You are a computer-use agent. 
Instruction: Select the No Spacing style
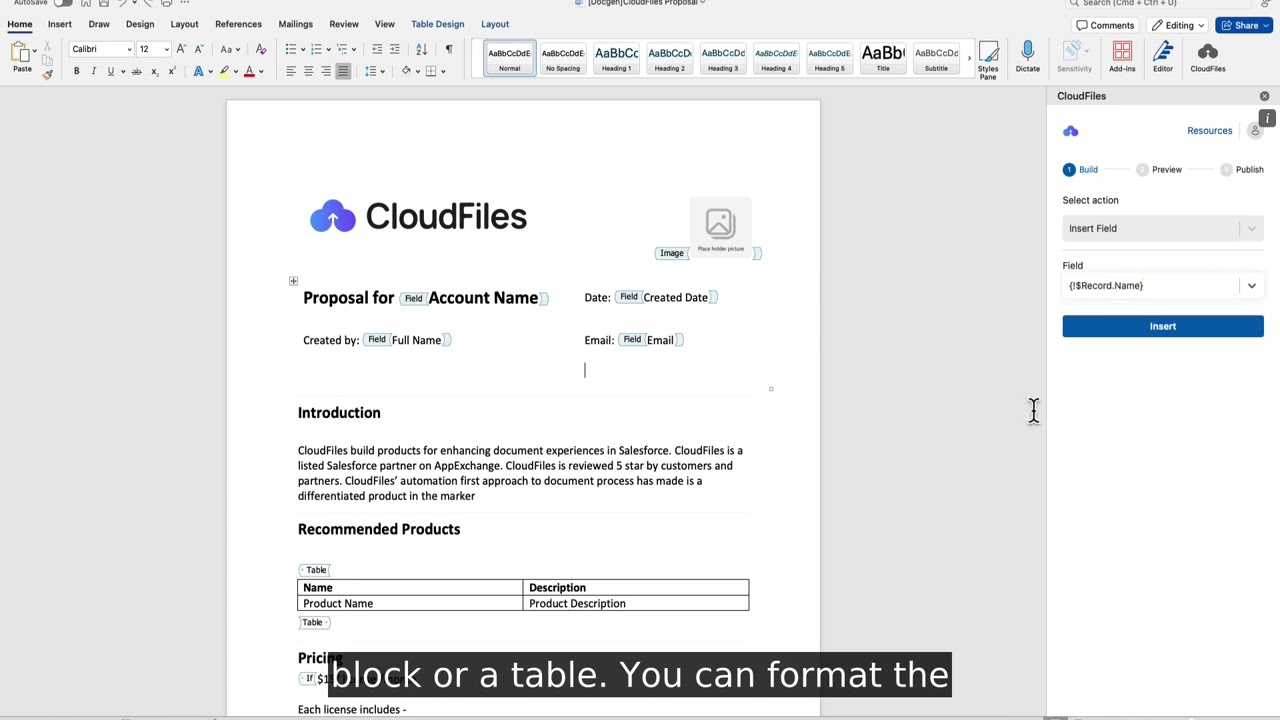tap(562, 59)
